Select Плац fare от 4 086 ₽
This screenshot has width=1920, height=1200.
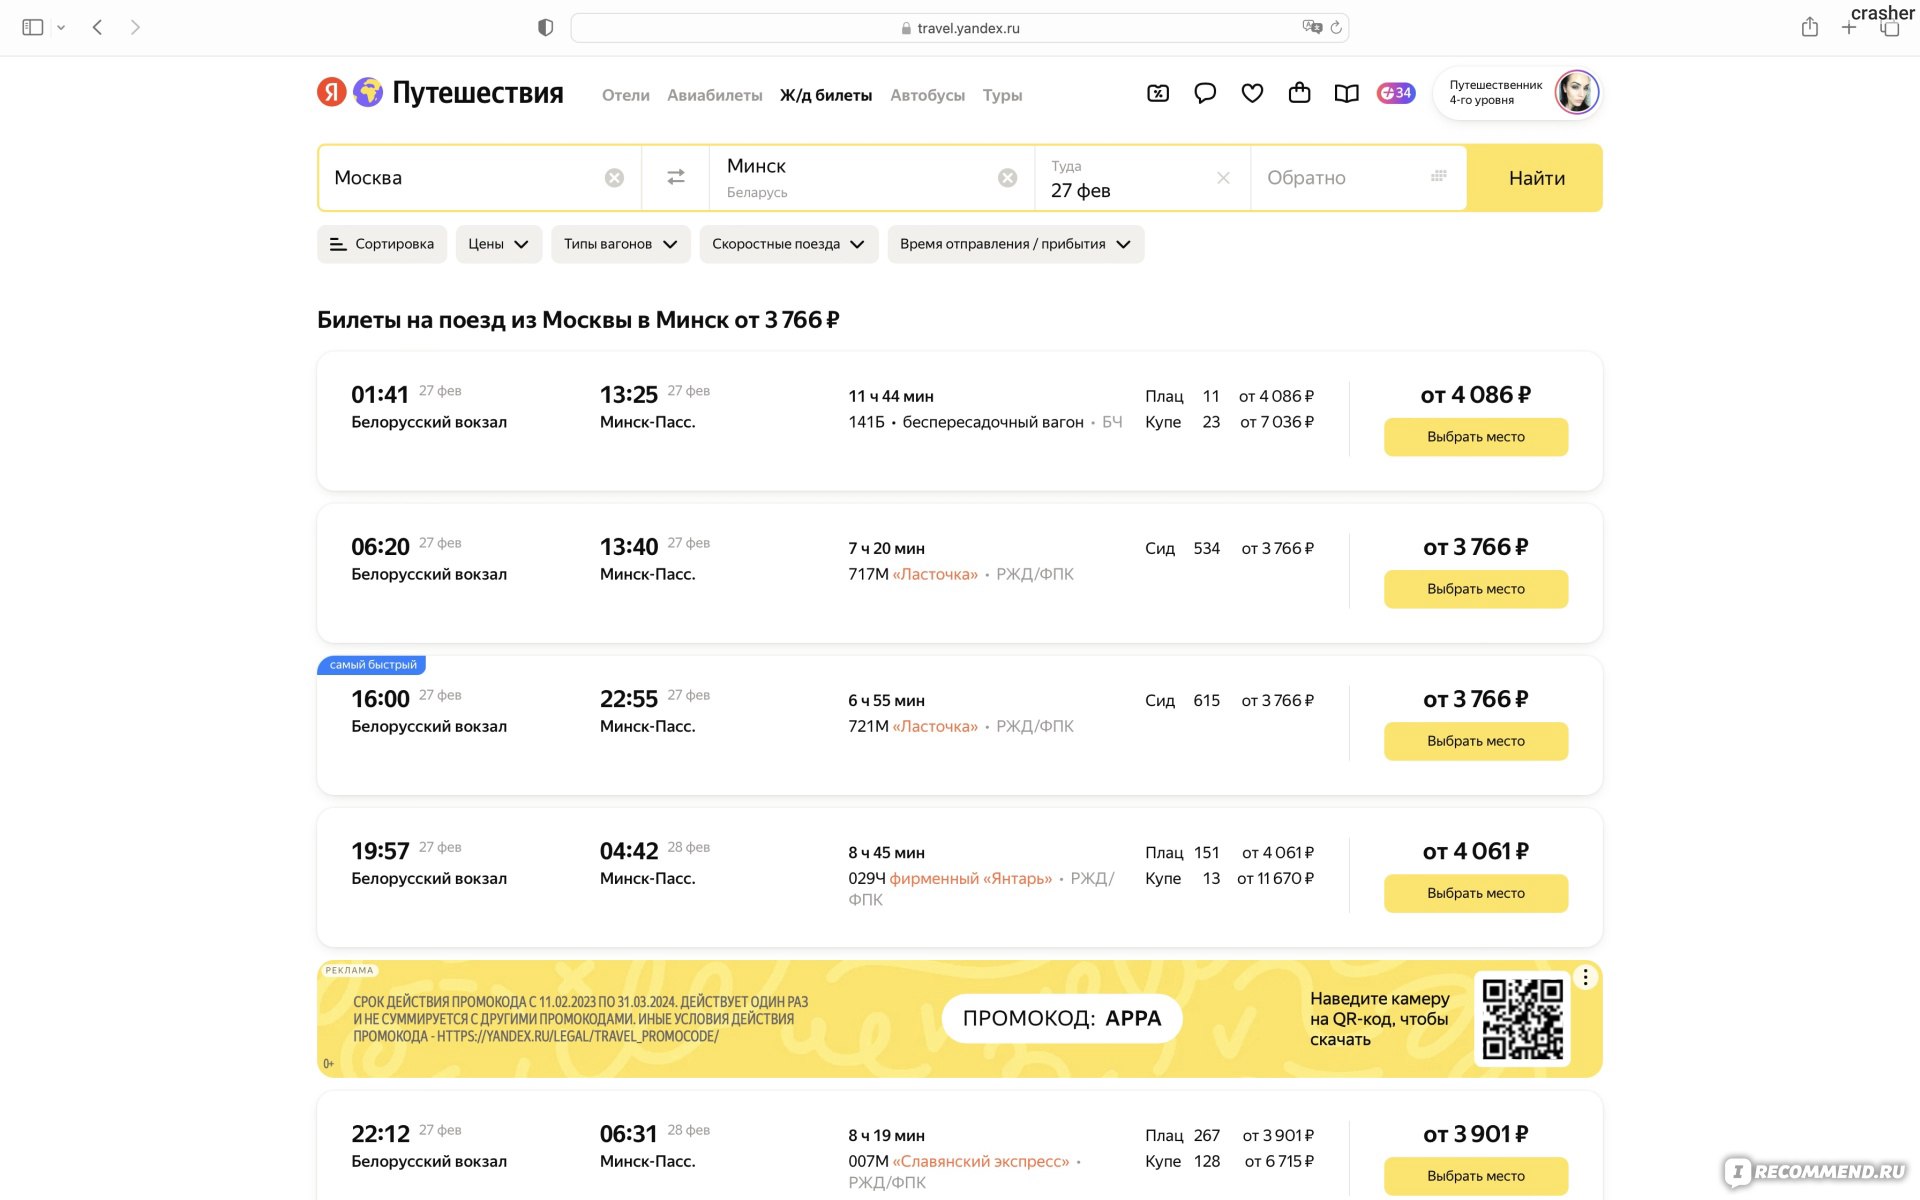coord(1230,396)
